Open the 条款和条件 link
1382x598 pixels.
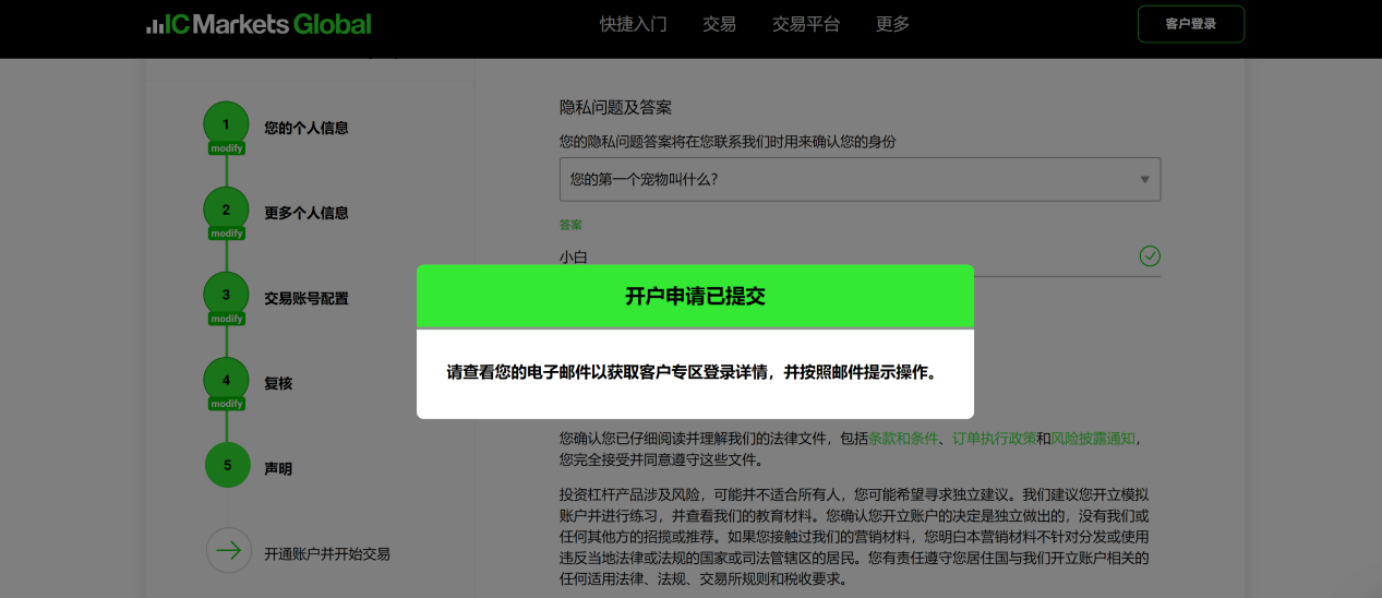click(x=903, y=439)
